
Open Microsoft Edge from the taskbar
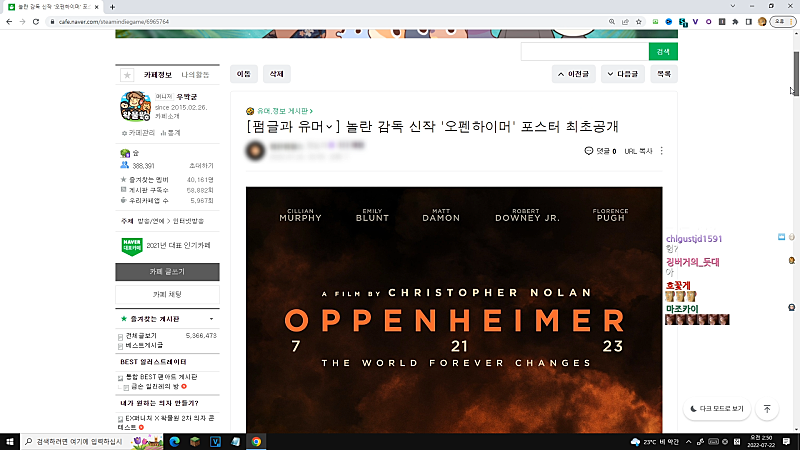pos(174,441)
